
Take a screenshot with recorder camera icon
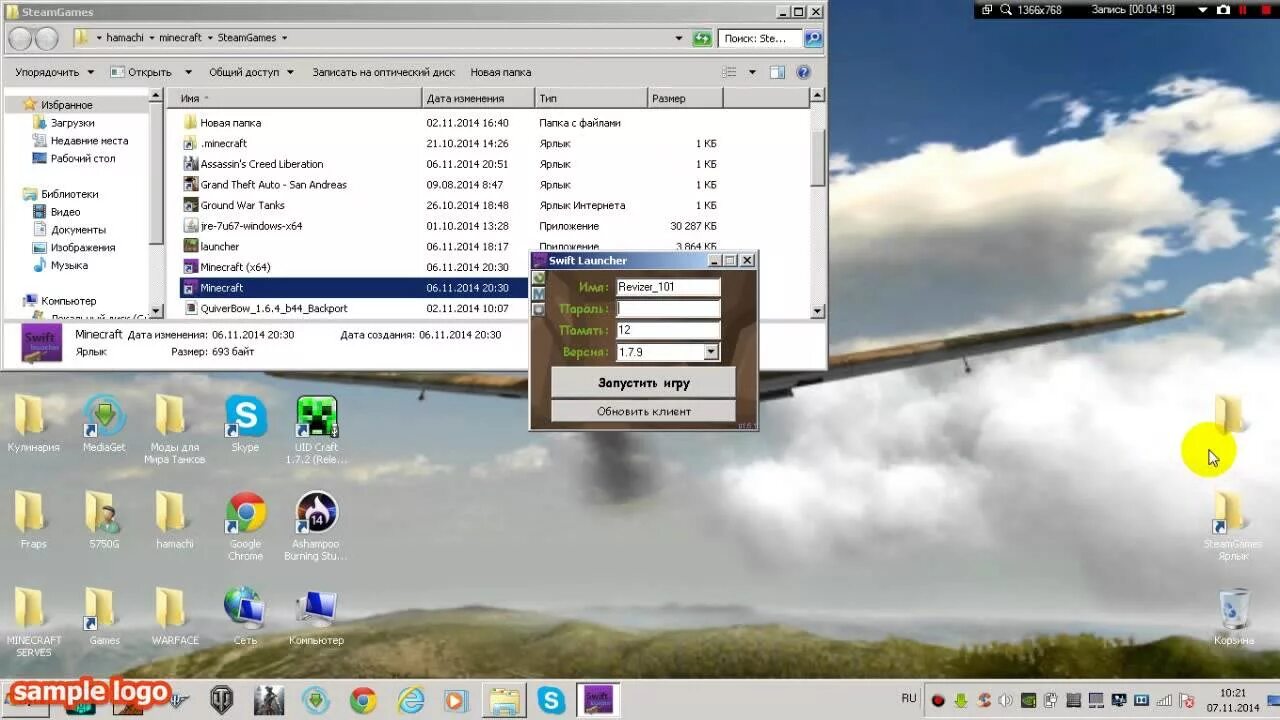pyautogui.click(x=1222, y=9)
